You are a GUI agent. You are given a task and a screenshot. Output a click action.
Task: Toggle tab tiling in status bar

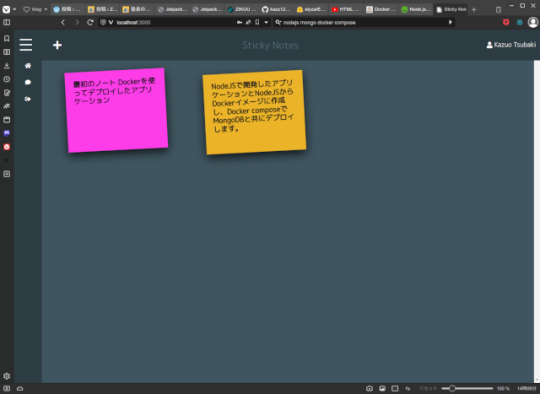pyautogui.click(x=395, y=388)
